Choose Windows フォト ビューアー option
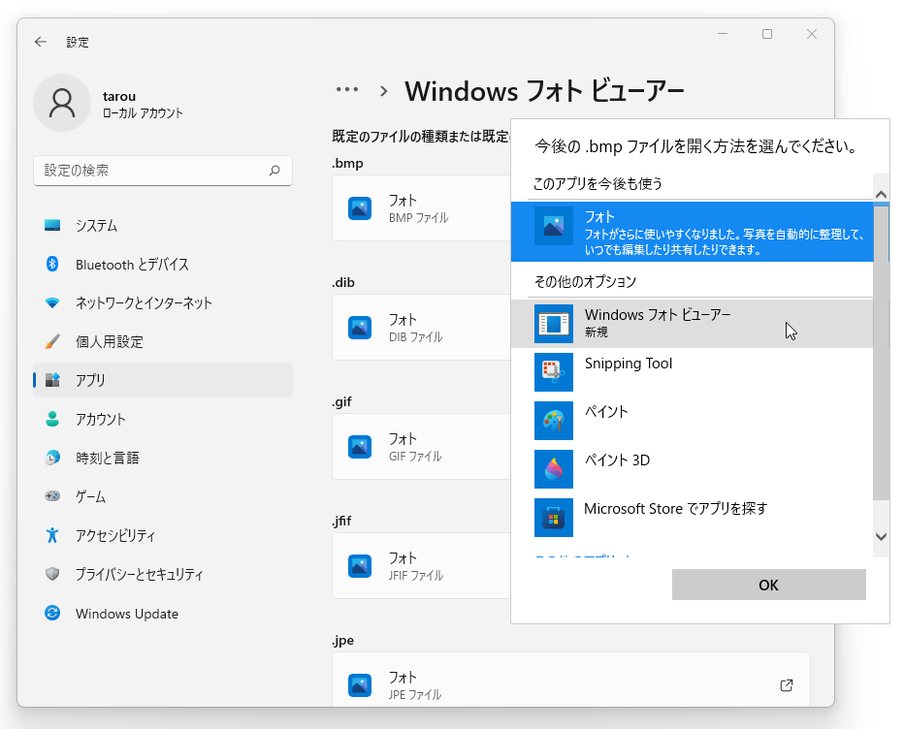904x729 pixels. tap(692, 324)
